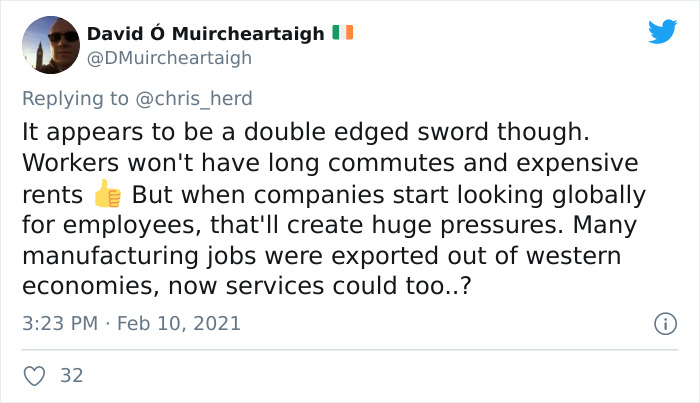Image resolution: width=700 pixels, height=403 pixels.
Task: Open tweet timestamp 3:23 PM Feb 10, 2021
Action: click(131, 324)
